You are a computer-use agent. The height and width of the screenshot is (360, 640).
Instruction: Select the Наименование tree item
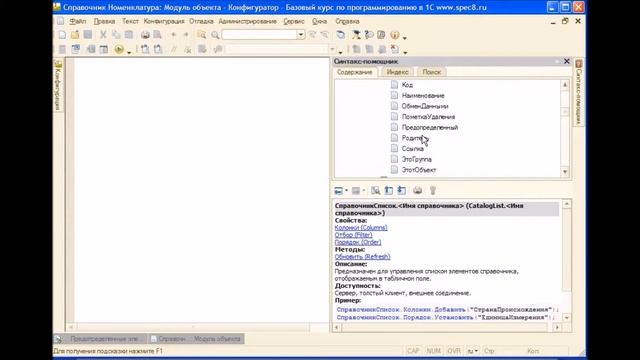[x=423, y=96]
